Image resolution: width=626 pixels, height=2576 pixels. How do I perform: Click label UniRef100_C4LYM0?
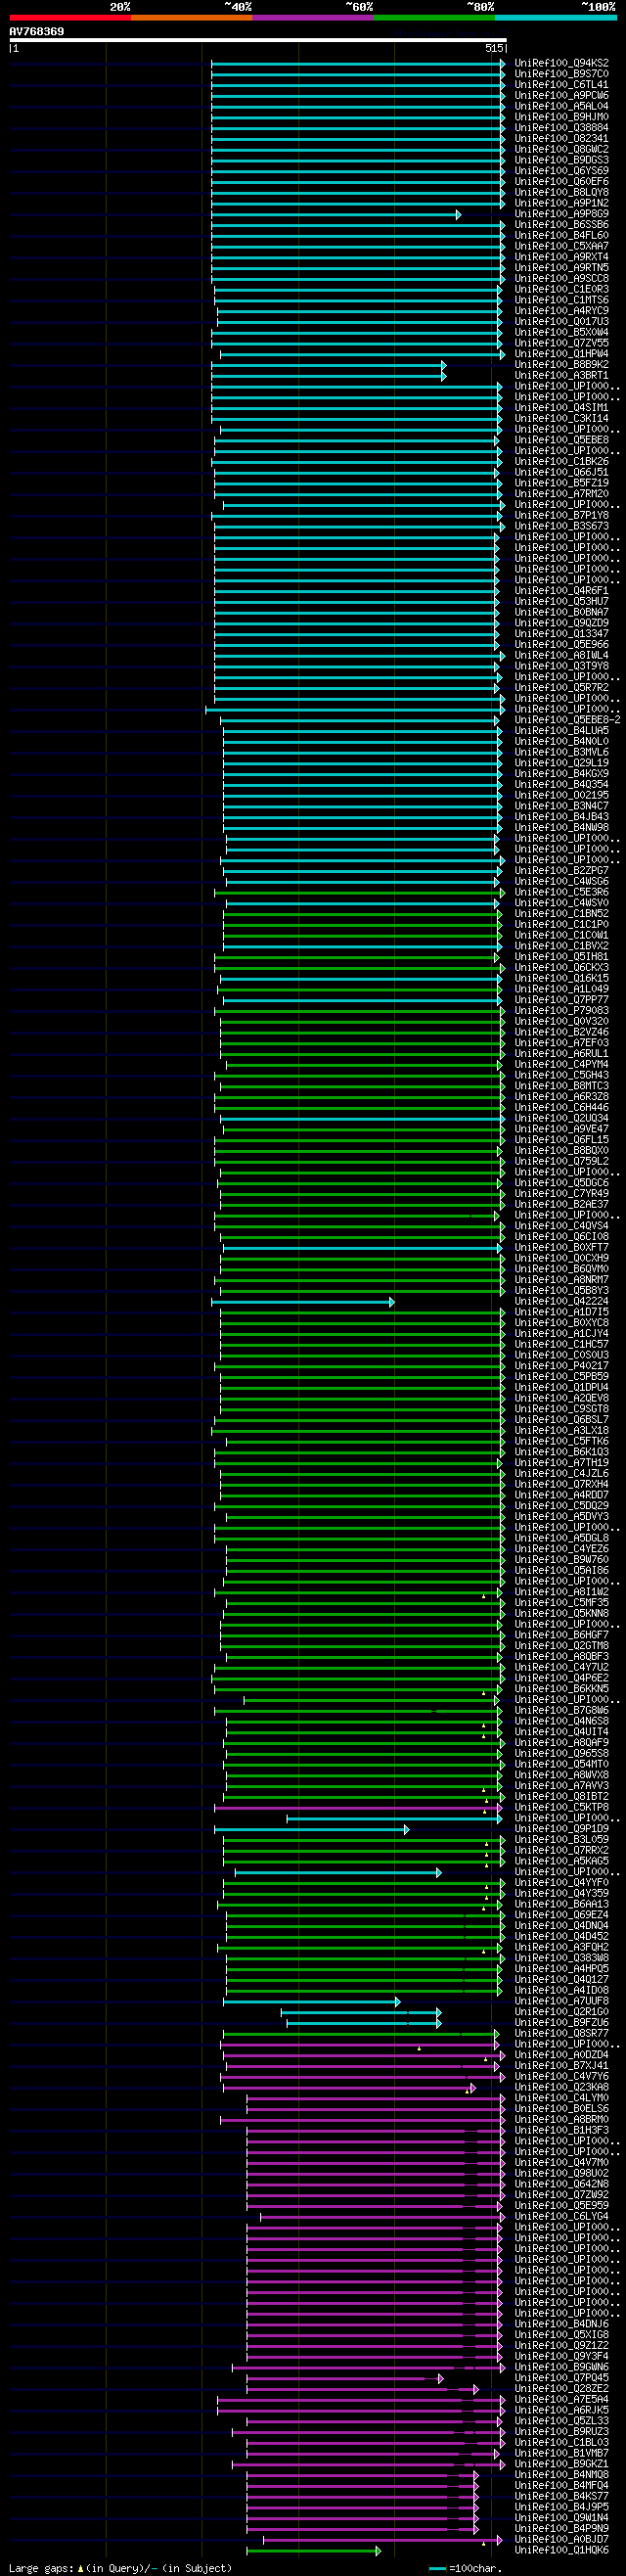[561, 2098]
